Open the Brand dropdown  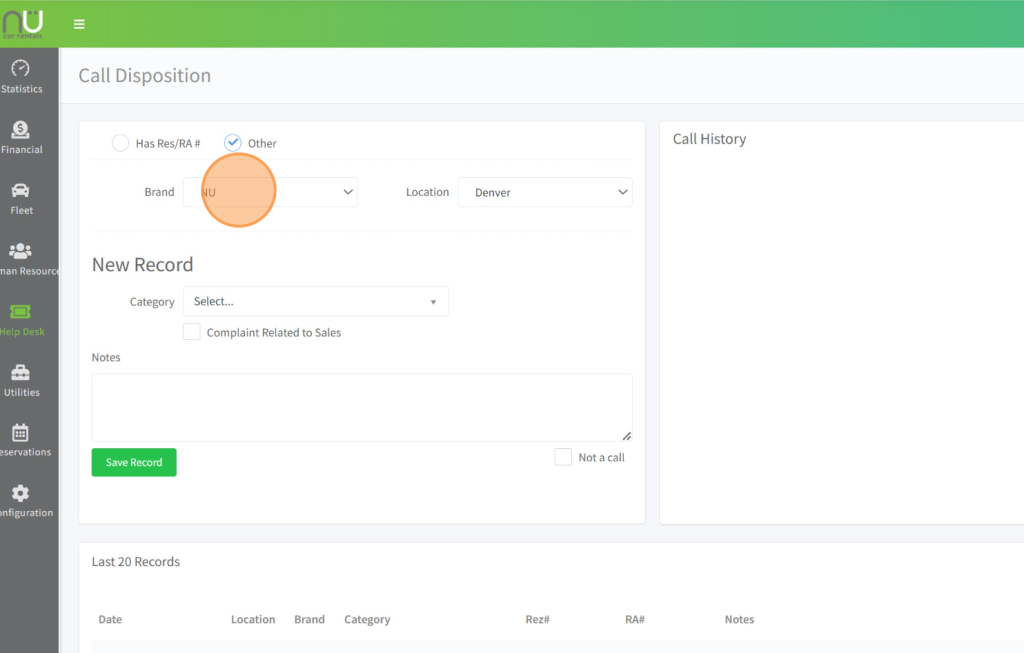[270, 192]
